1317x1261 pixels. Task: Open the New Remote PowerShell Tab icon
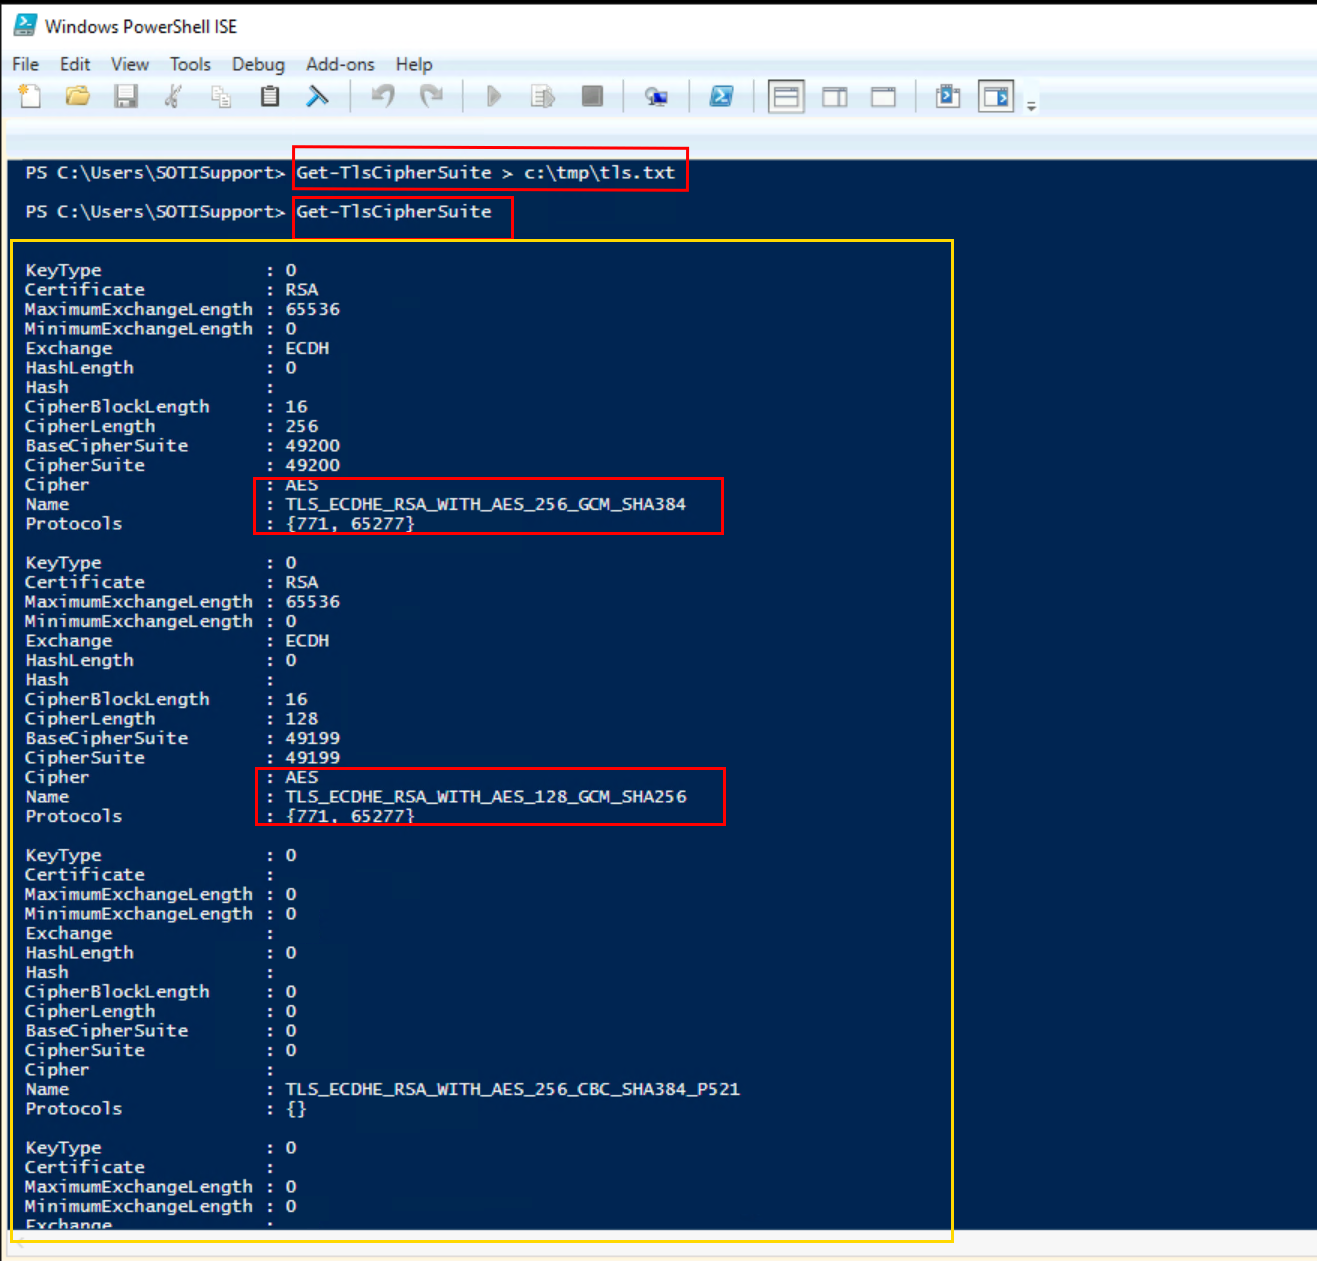(656, 96)
